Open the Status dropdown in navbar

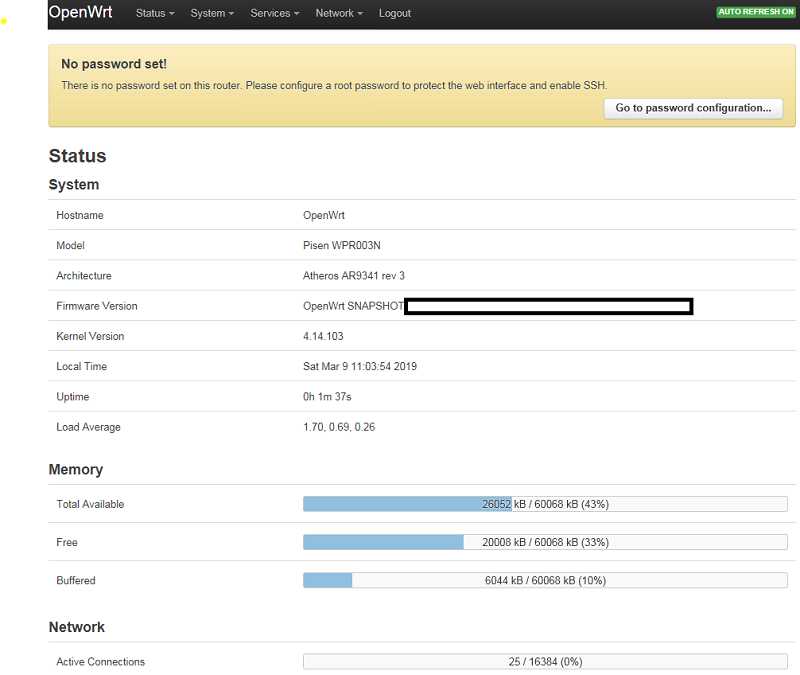coord(155,13)
